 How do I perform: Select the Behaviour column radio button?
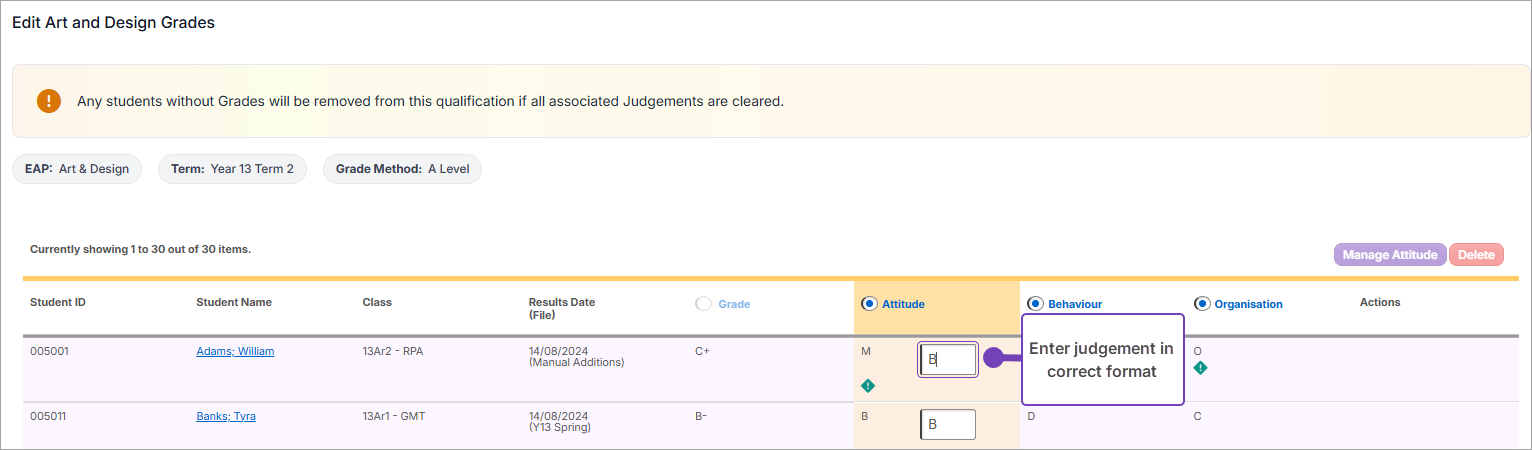click(x=1035, y=304)
